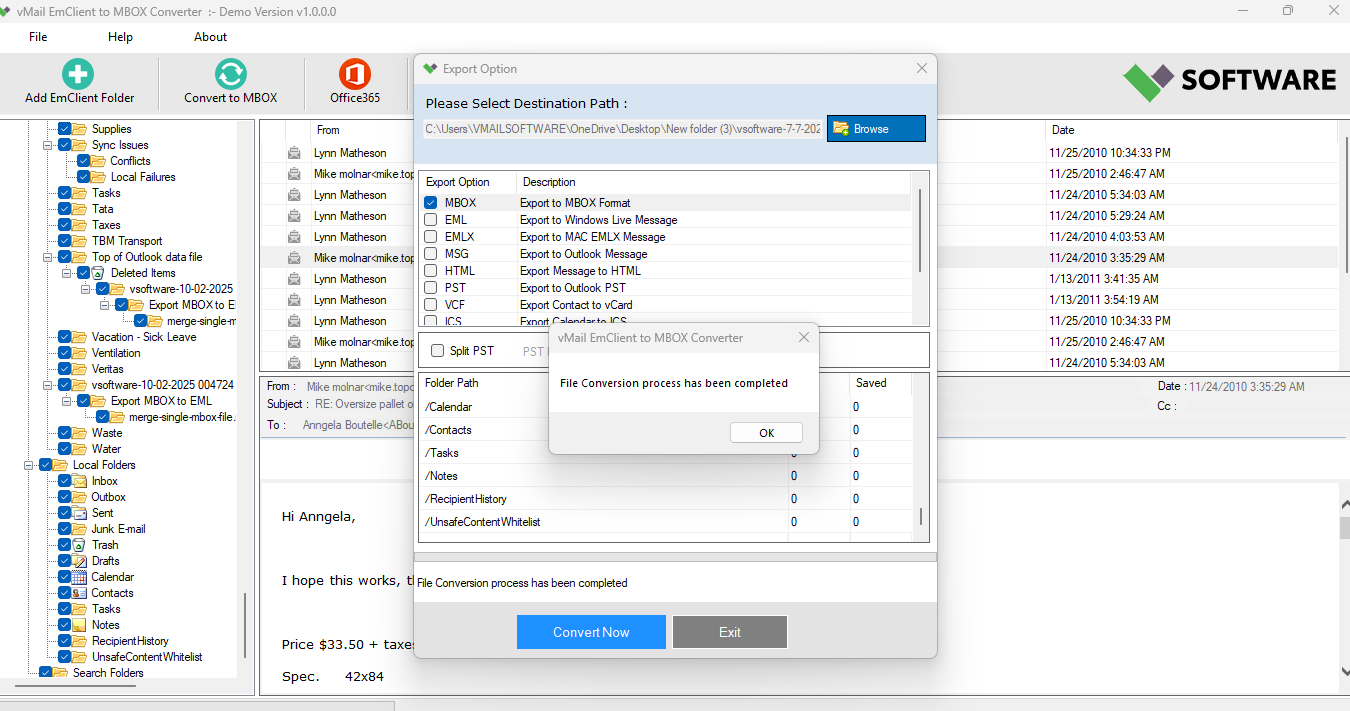Click the UnsafeContentWhitelist folder icon
The image size is (1350, 711).
click(x=79, y=657)
